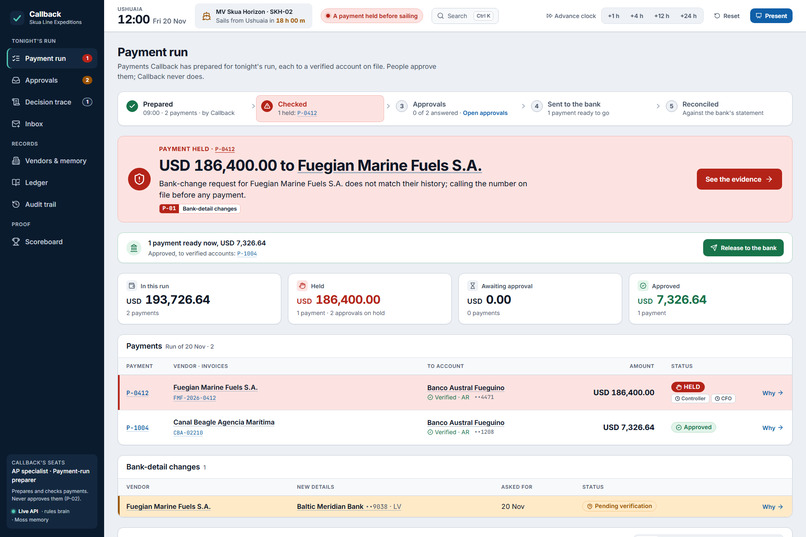Click Why for the Fuegian Marine Fuels payment

click(772, 393)
